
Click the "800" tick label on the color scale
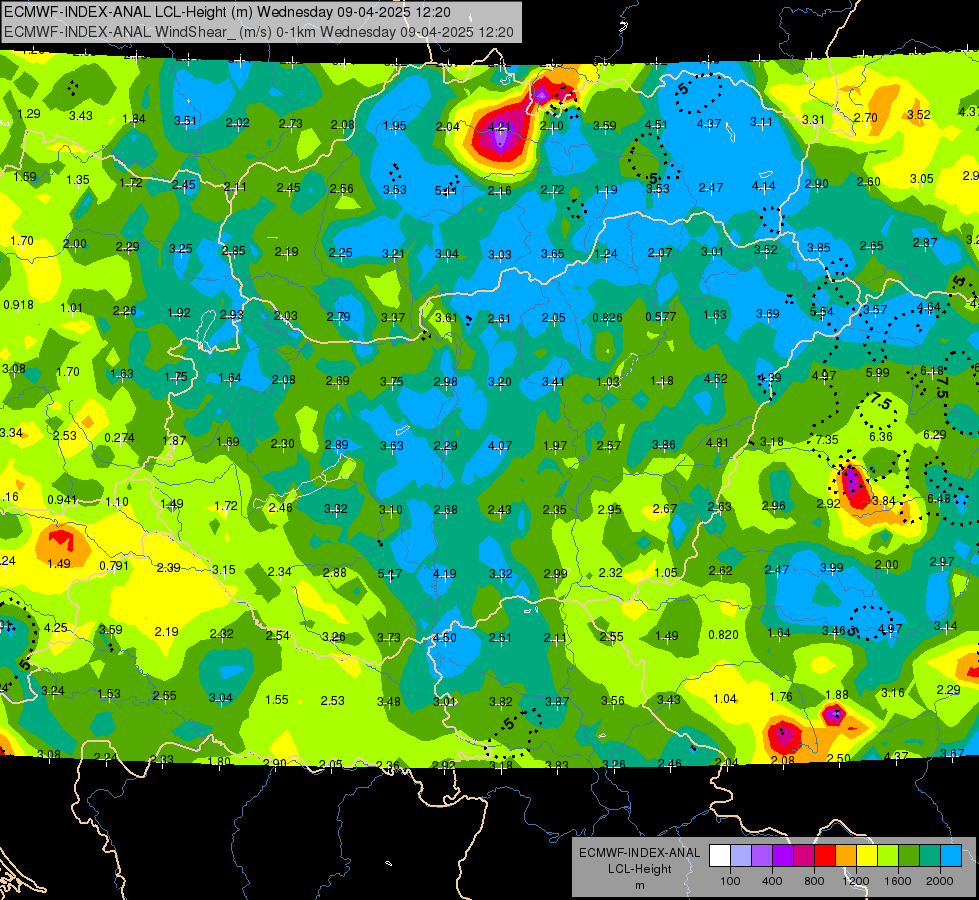pyautogui.click(x=814, y=881)
